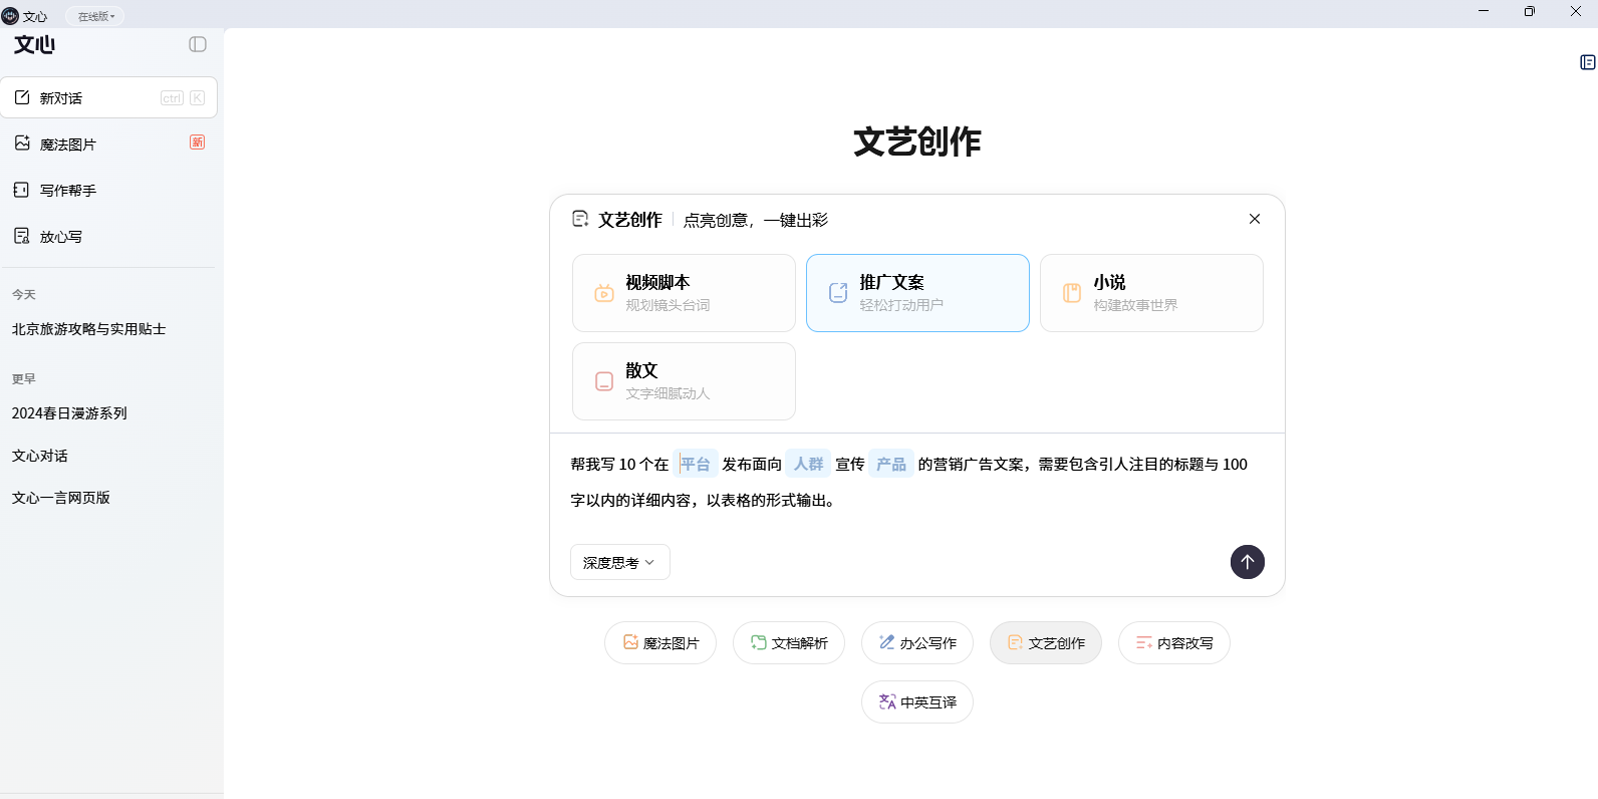1598x799 pixels.
Task: Click the 文档解析 shortcut chip
Action: (x=788, y=643)
